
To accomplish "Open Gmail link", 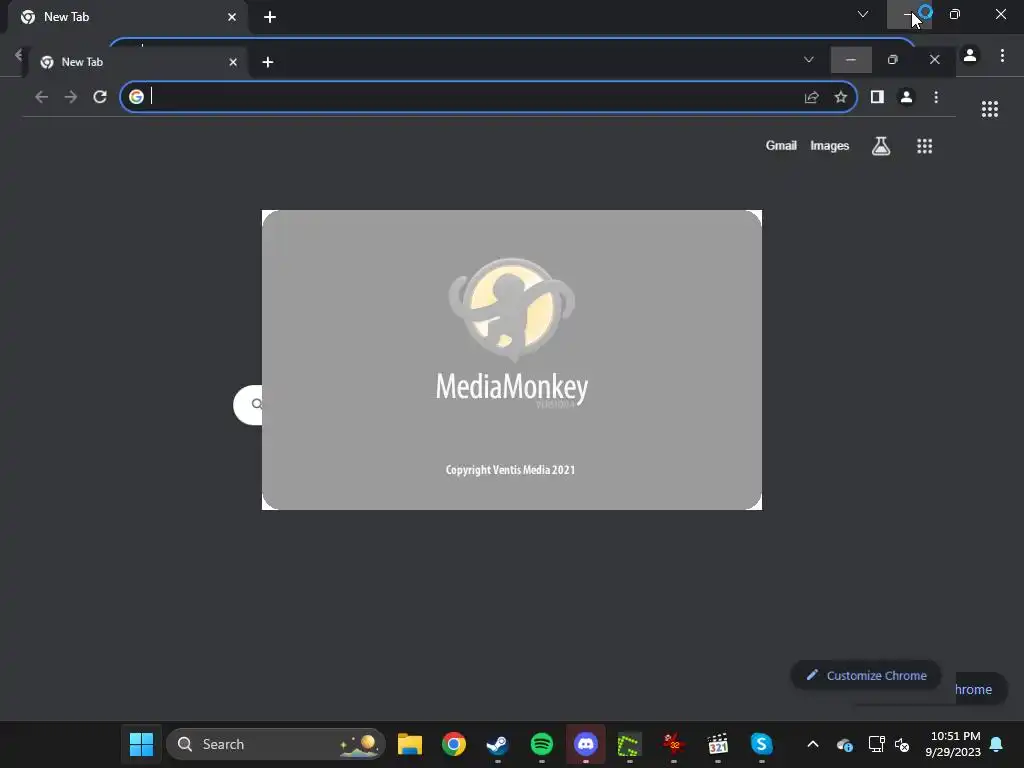I will click(781, 146).
